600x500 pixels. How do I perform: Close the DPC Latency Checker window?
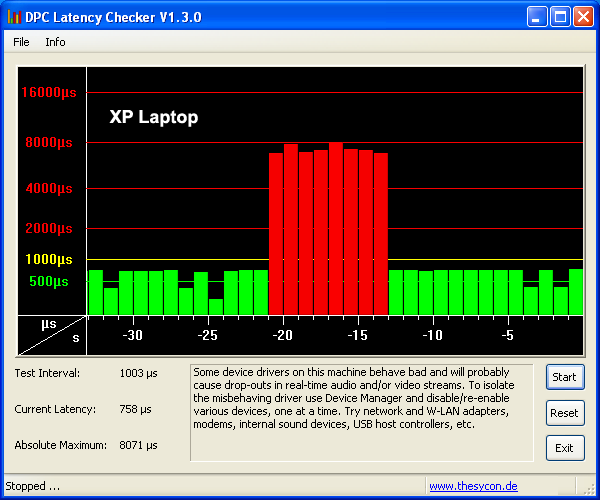pos(583,17)
